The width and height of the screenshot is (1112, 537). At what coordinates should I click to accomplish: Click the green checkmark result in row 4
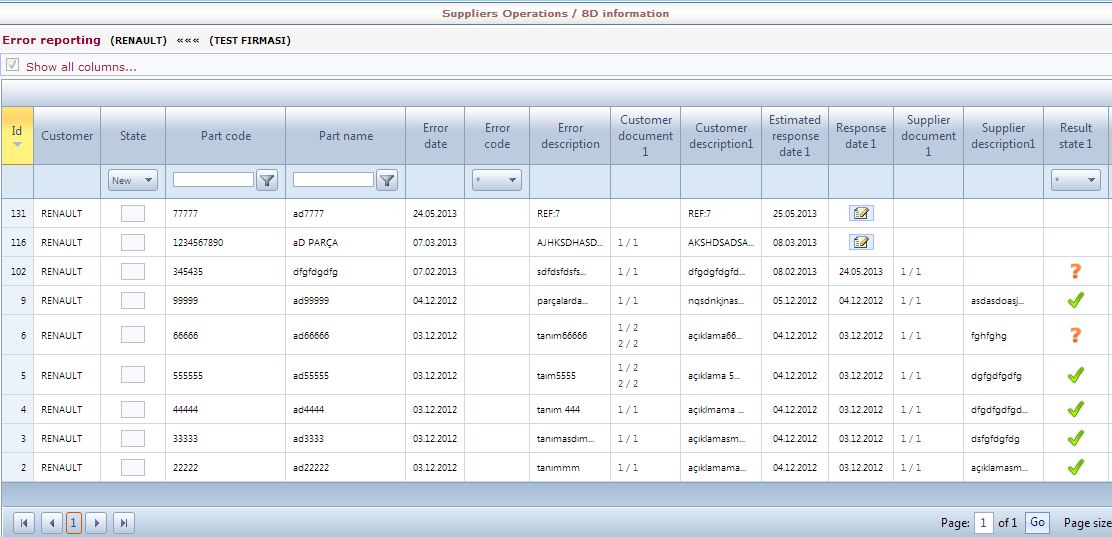1076,409
